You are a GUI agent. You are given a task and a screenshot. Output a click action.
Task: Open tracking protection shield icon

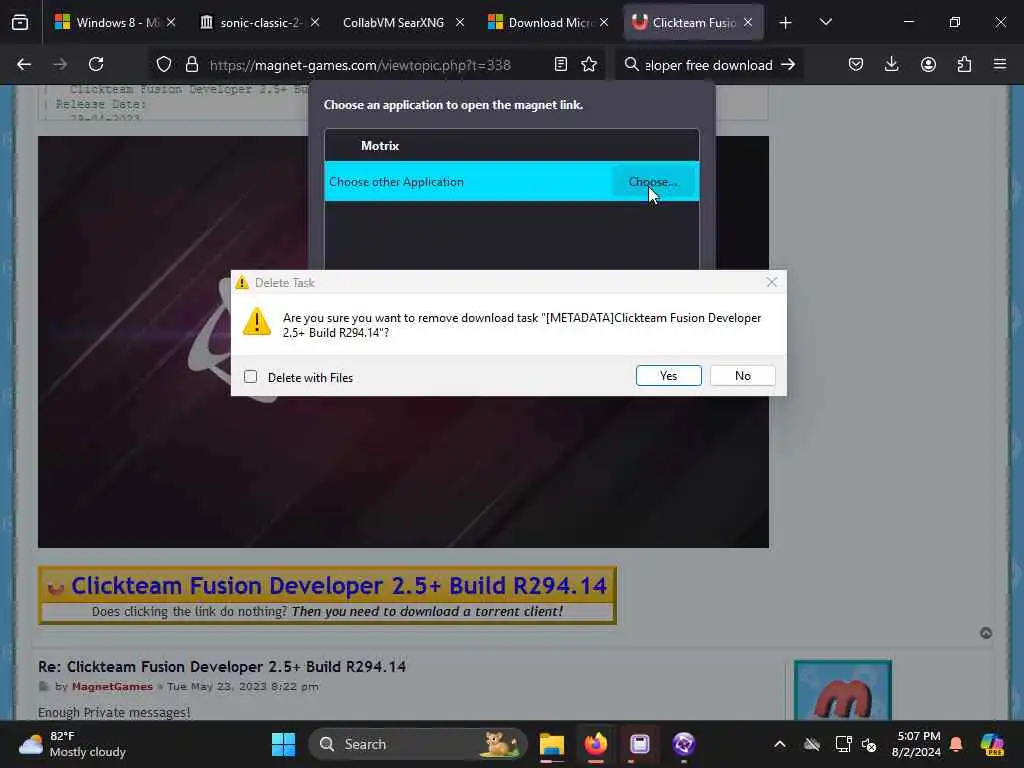tap(164, 65)
